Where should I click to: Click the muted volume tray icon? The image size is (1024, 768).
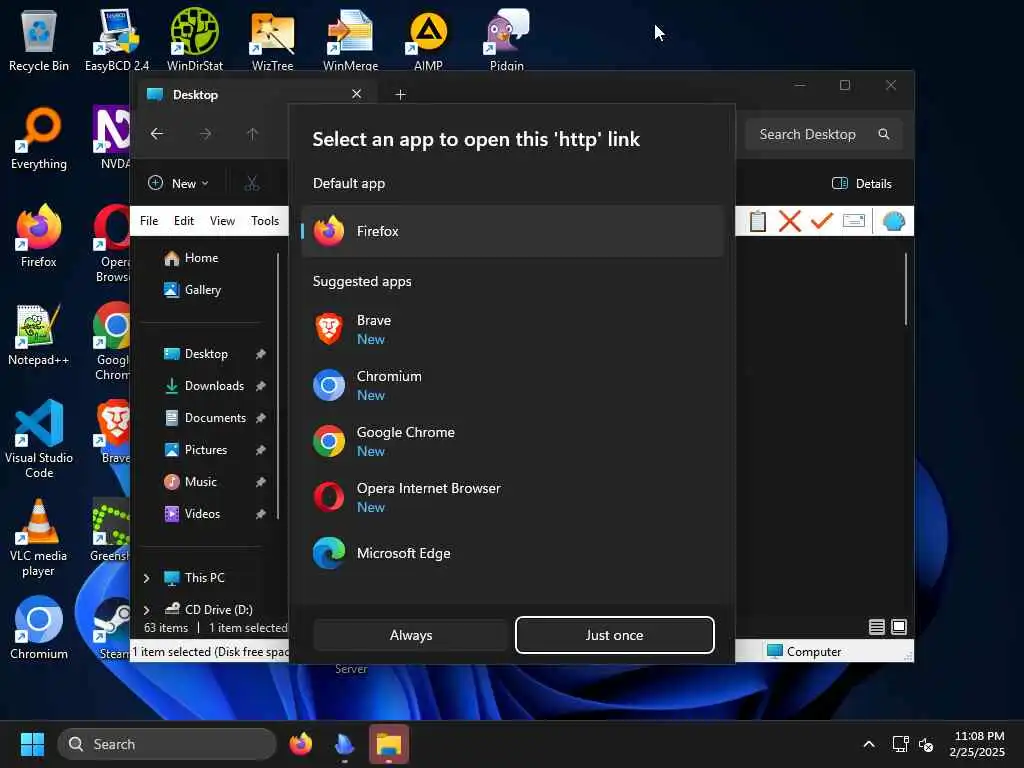926,744
